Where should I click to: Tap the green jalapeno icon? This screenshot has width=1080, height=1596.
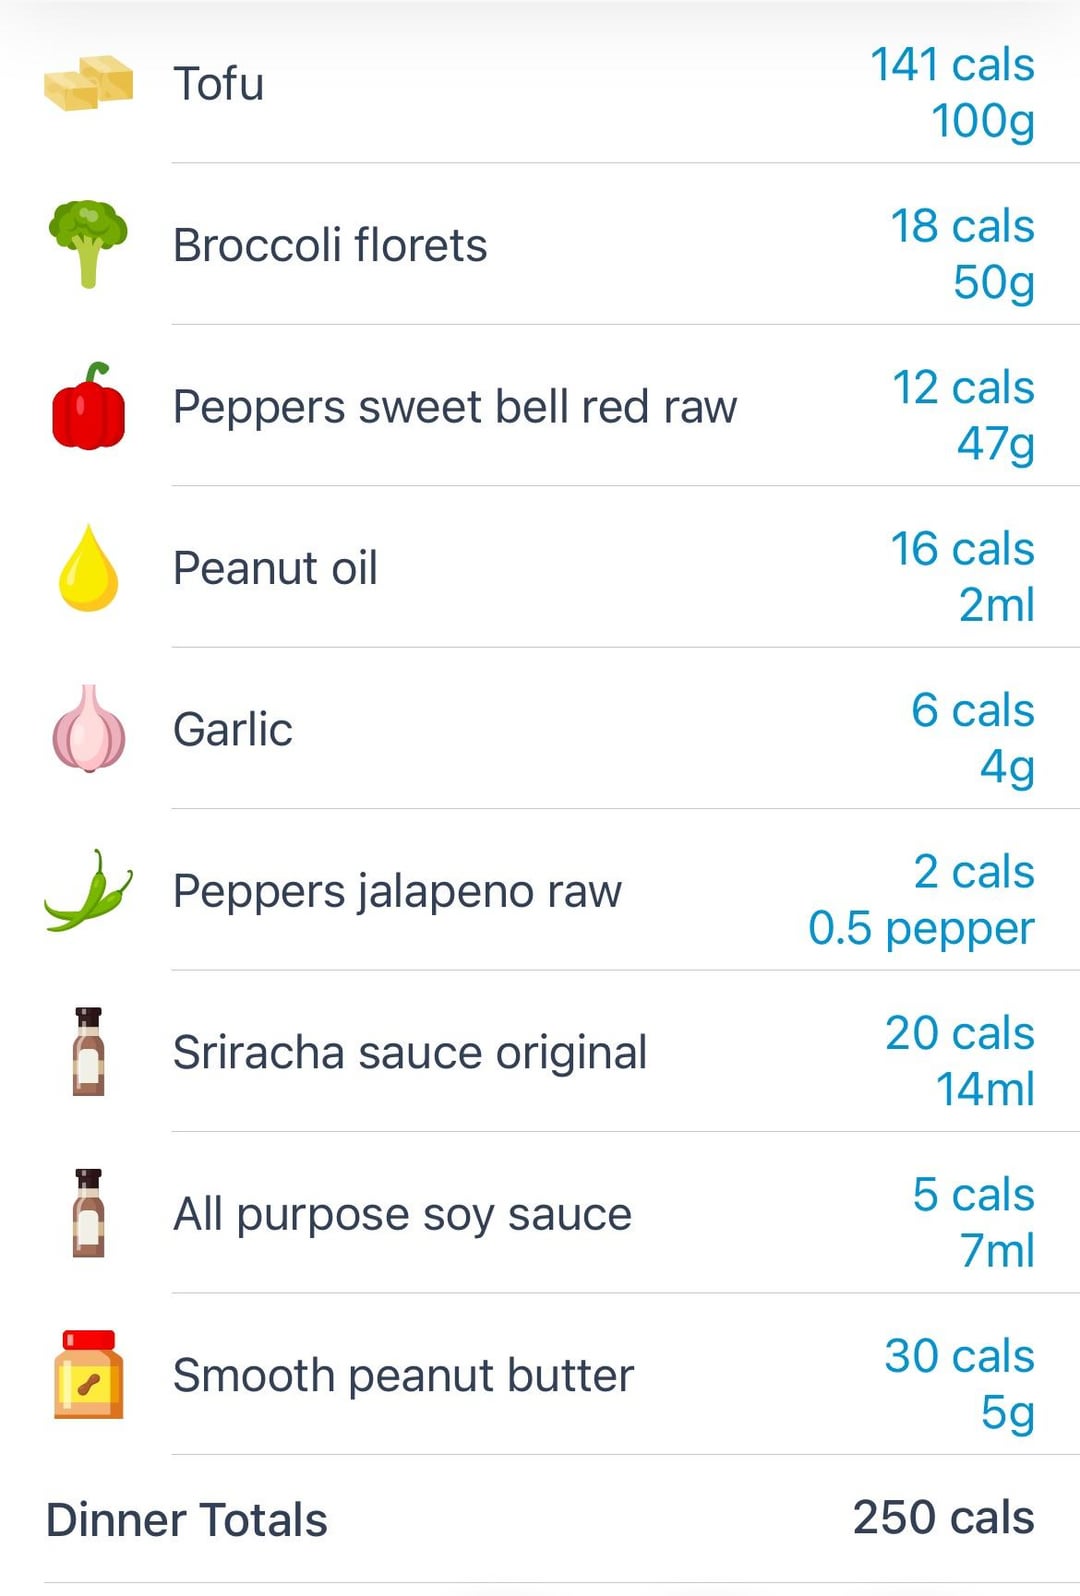89,890
